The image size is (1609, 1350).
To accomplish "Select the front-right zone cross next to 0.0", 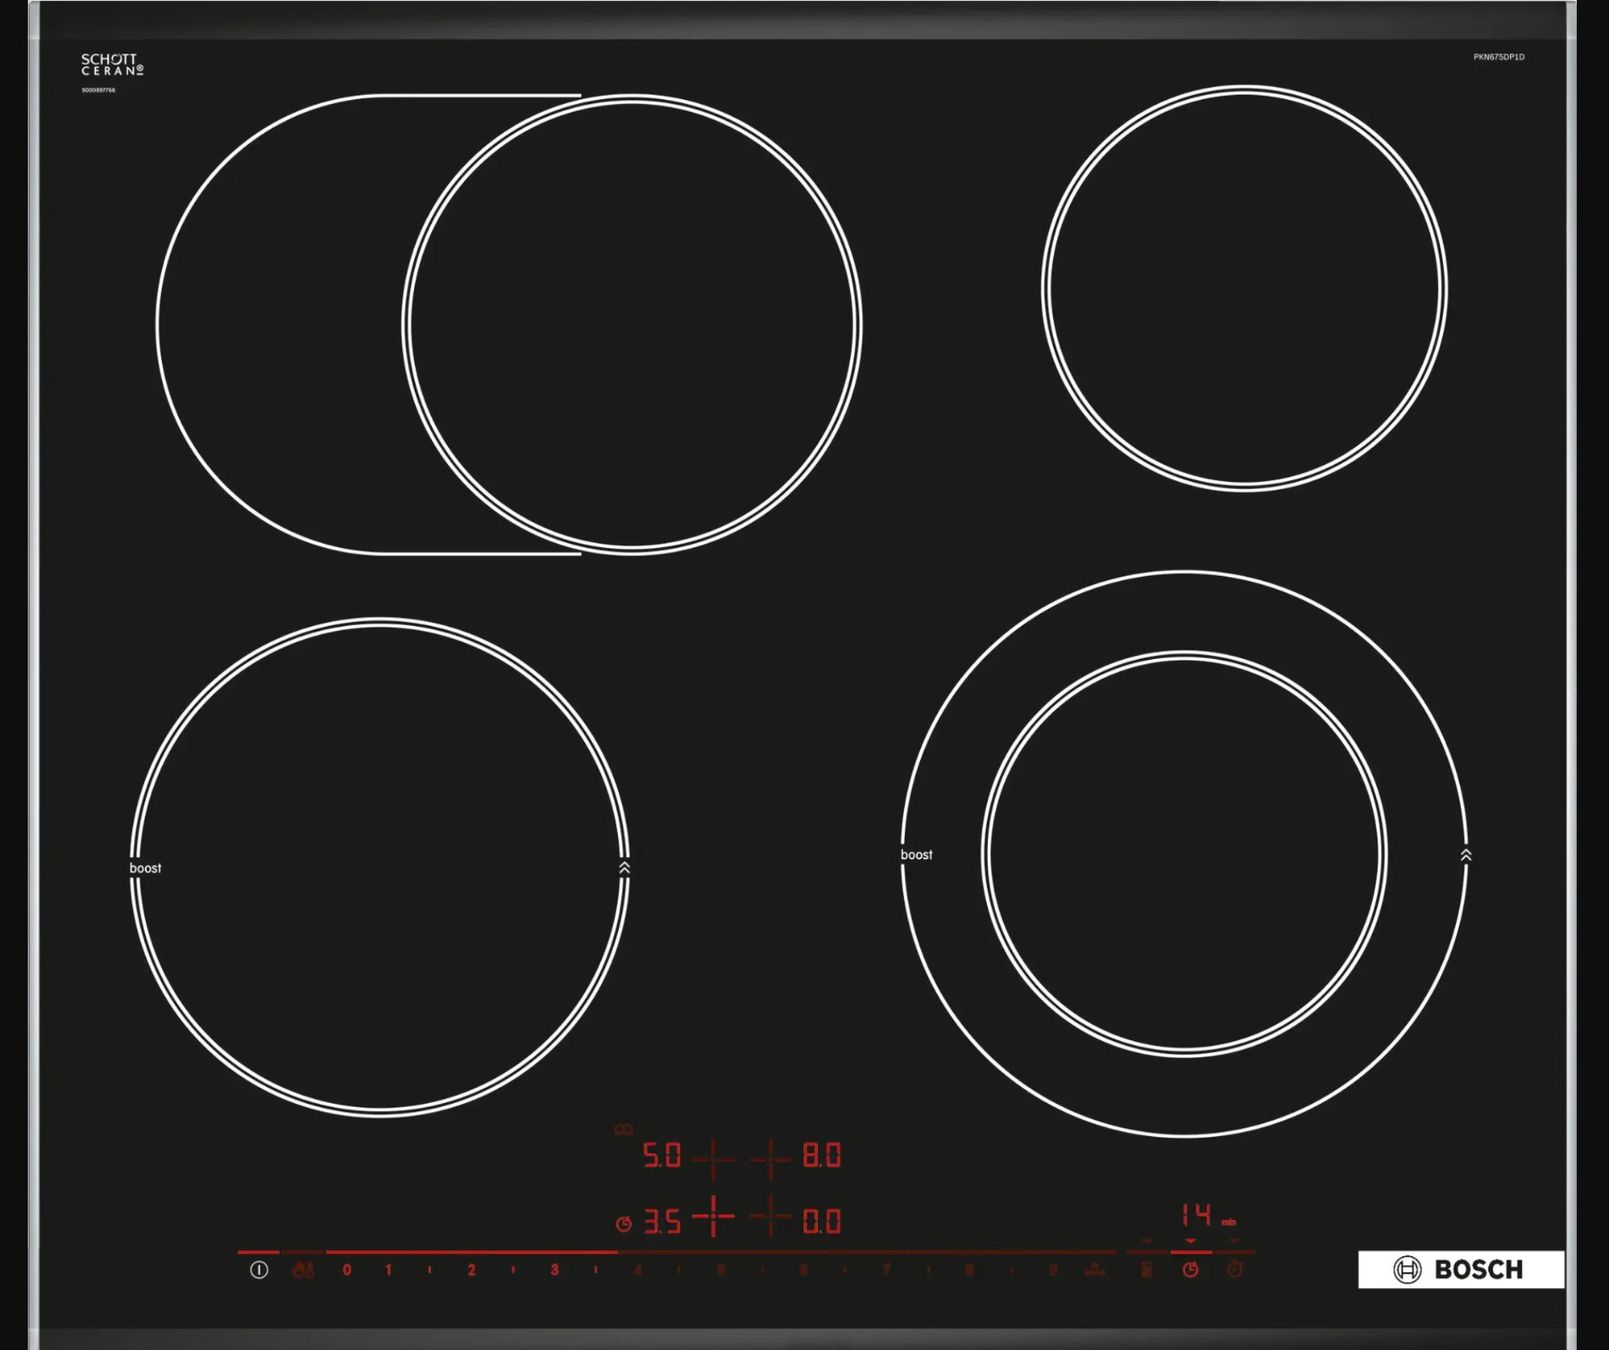I will (770, 1217).
